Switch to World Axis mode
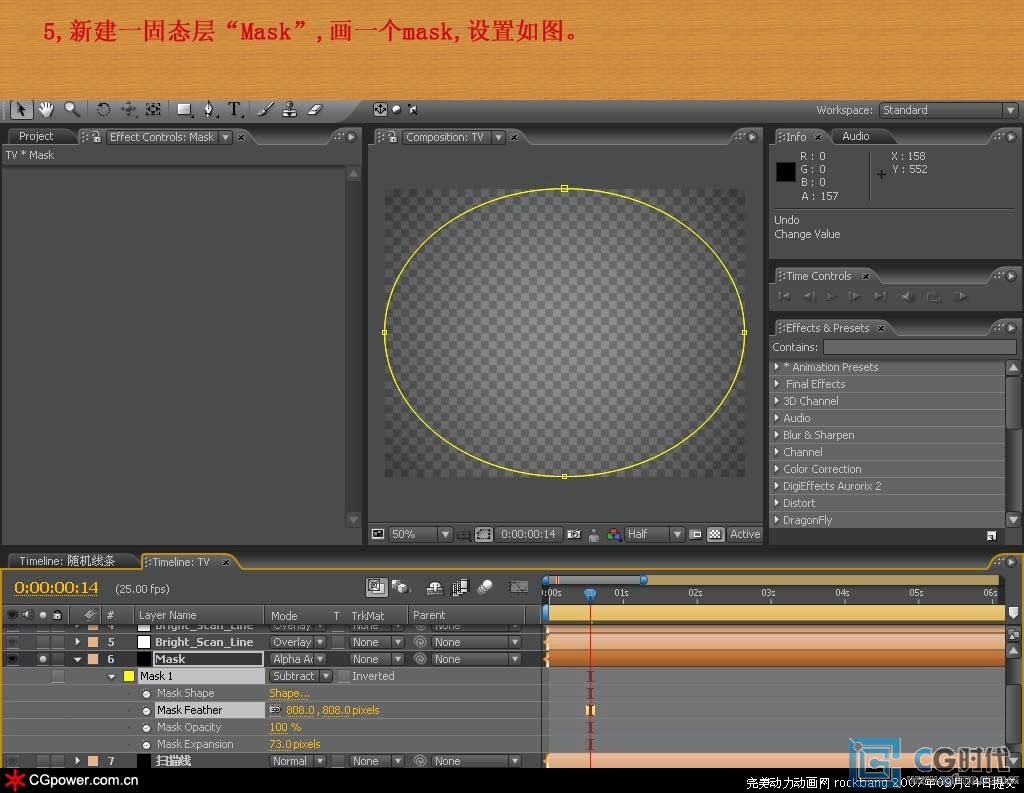Screen dimensions: 1024x793 (x=396, y=110)
